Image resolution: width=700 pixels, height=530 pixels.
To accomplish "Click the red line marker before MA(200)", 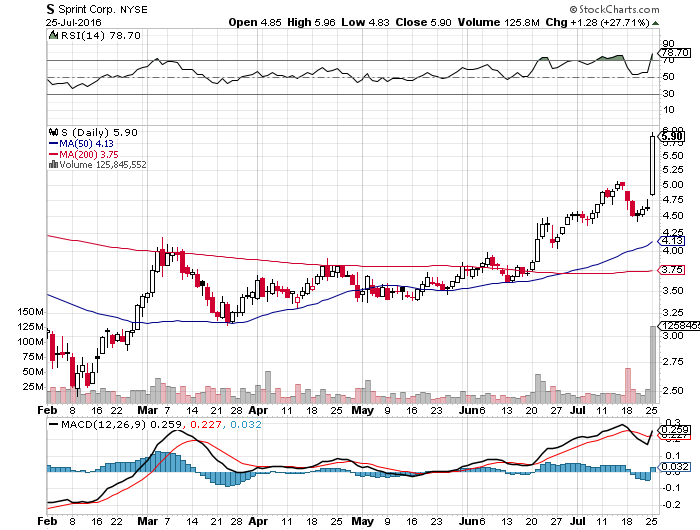I will pos(54,154).
